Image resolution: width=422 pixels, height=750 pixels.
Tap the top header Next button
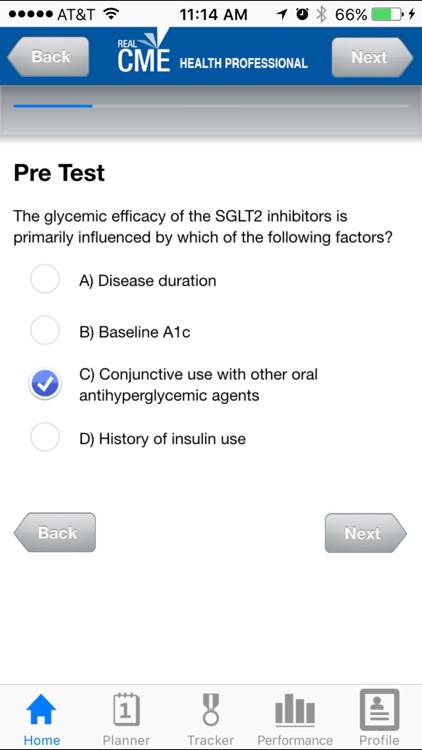372,57
